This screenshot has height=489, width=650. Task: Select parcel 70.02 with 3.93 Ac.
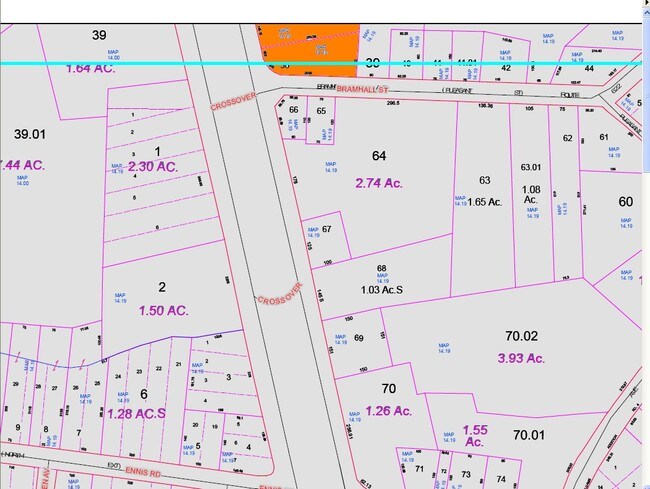point(519,345)
